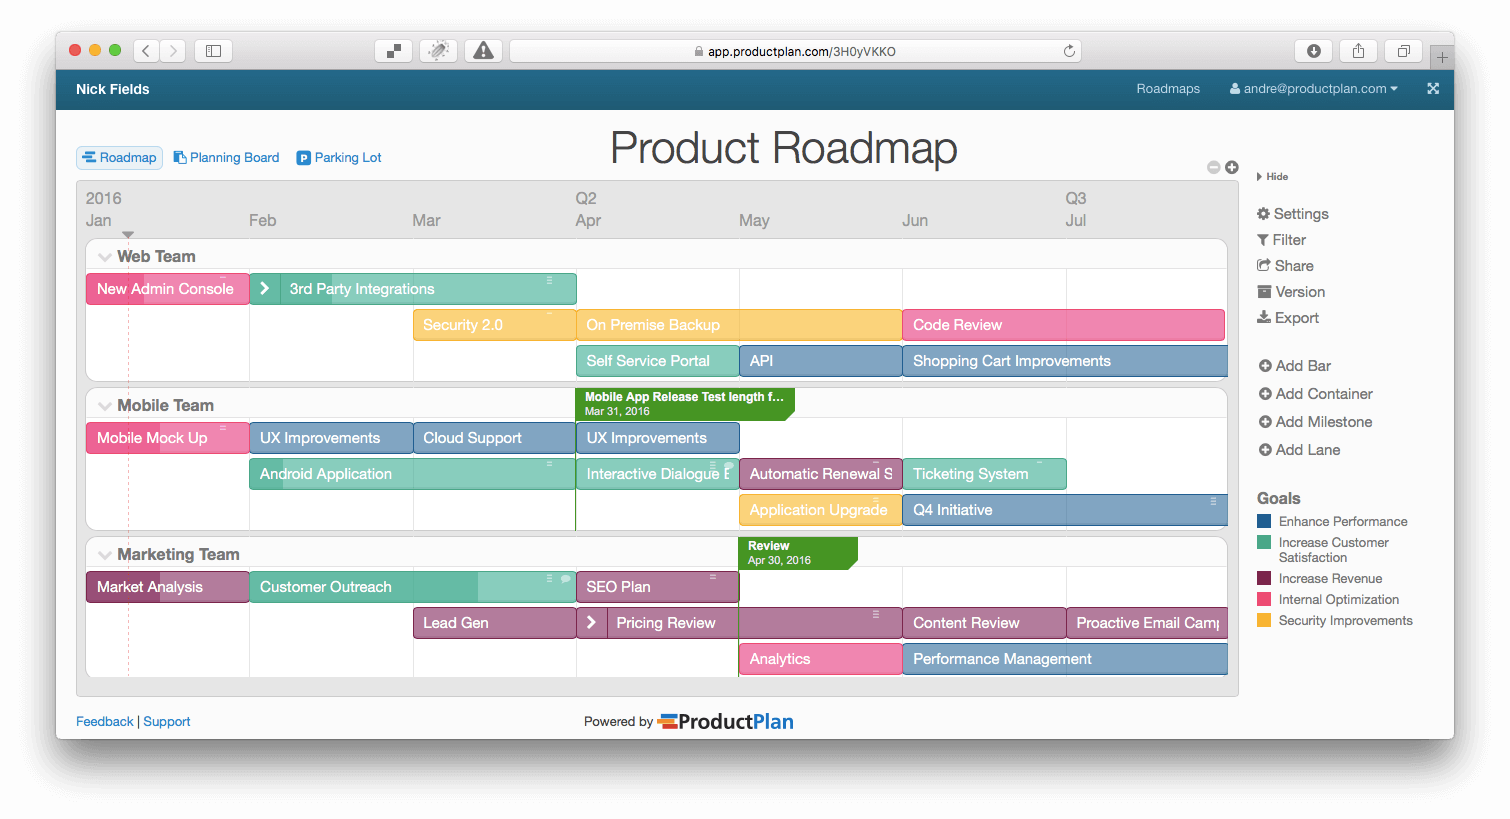Expand the 3rd Party Integrations bar arrow
This screenshot has height=819, width=1510.
click(x=265, y=288)
